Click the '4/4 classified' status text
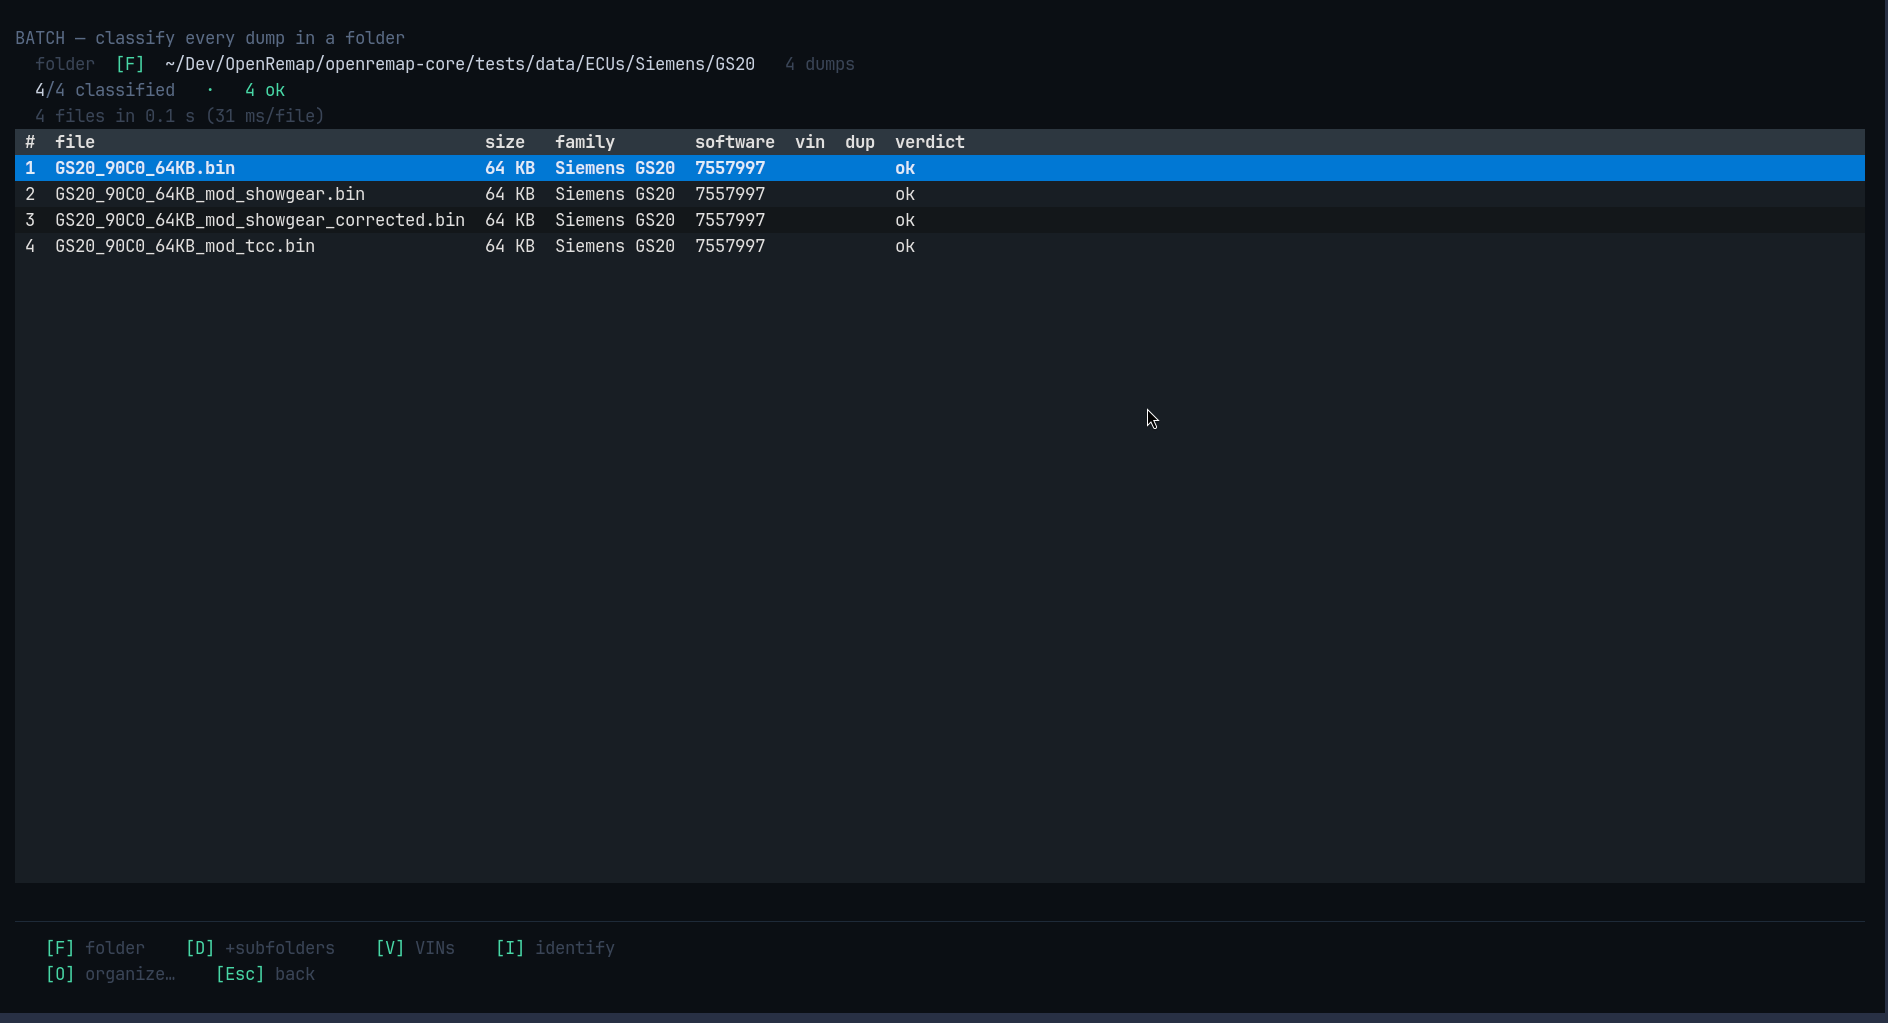Viewport: 1888px width, 1023px height. (105, 90)
